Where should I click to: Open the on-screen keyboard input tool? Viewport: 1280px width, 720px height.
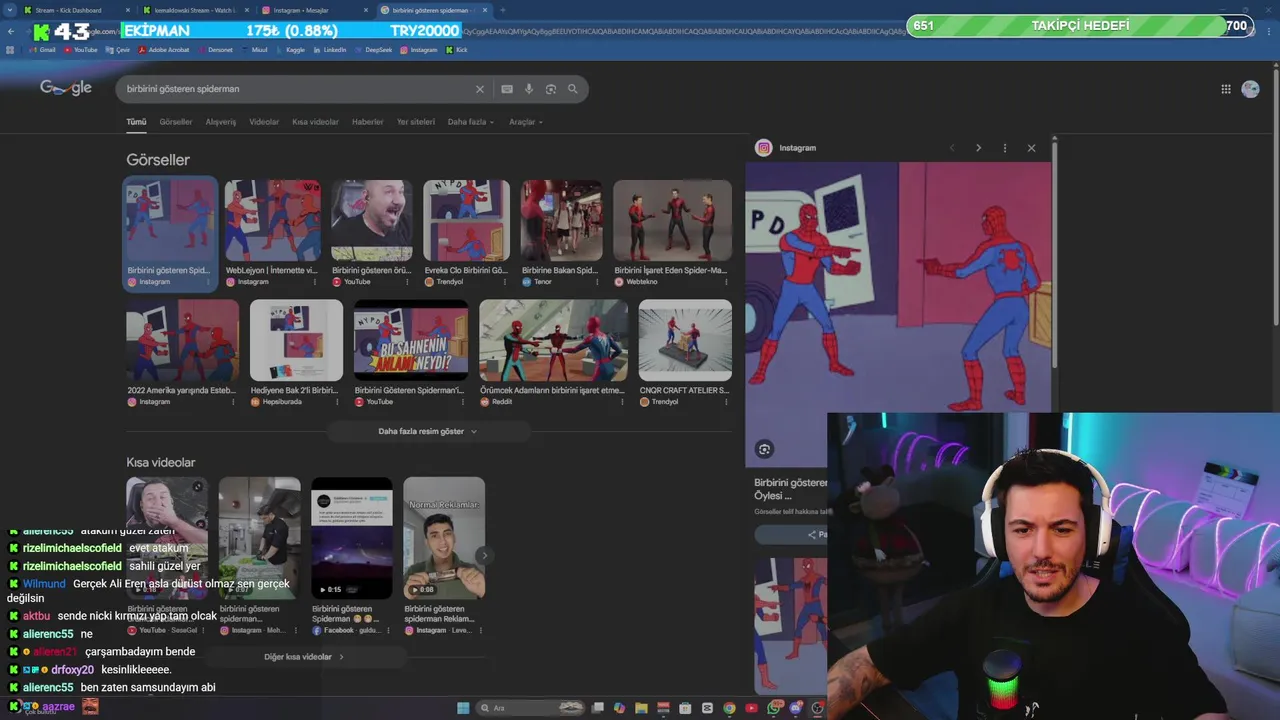pyautogui.click(x=507, y=89)
